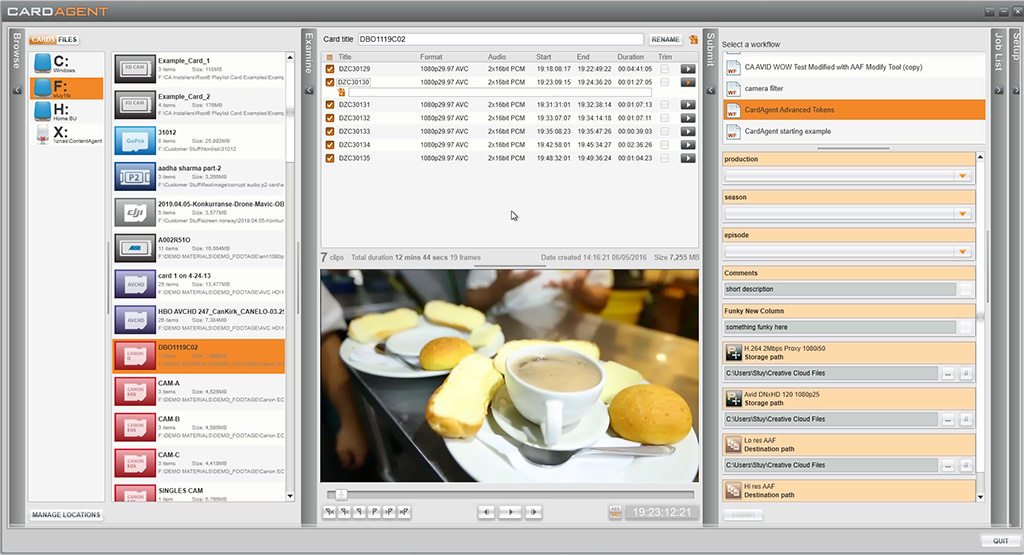This screenshot has width=1024, height=555.
Task: Select the GoPro card 31012 icon
Action: point(133,139)
